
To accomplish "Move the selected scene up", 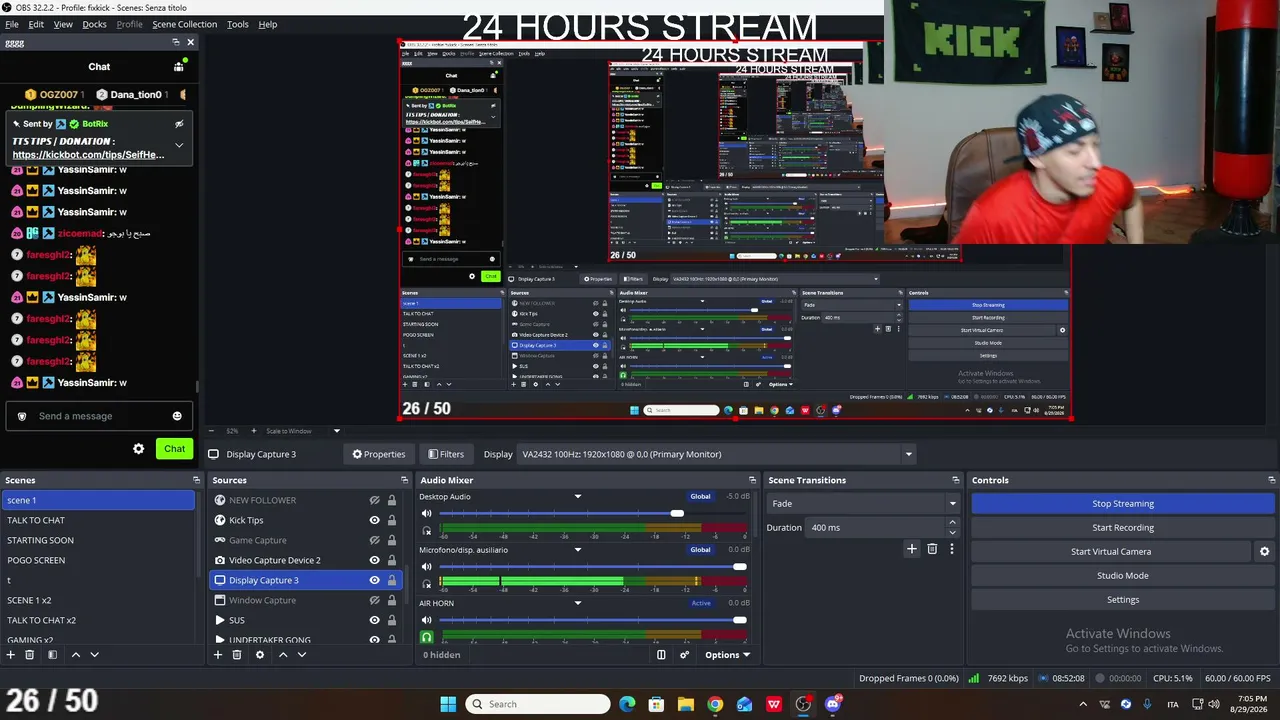I will coord(75,655).
